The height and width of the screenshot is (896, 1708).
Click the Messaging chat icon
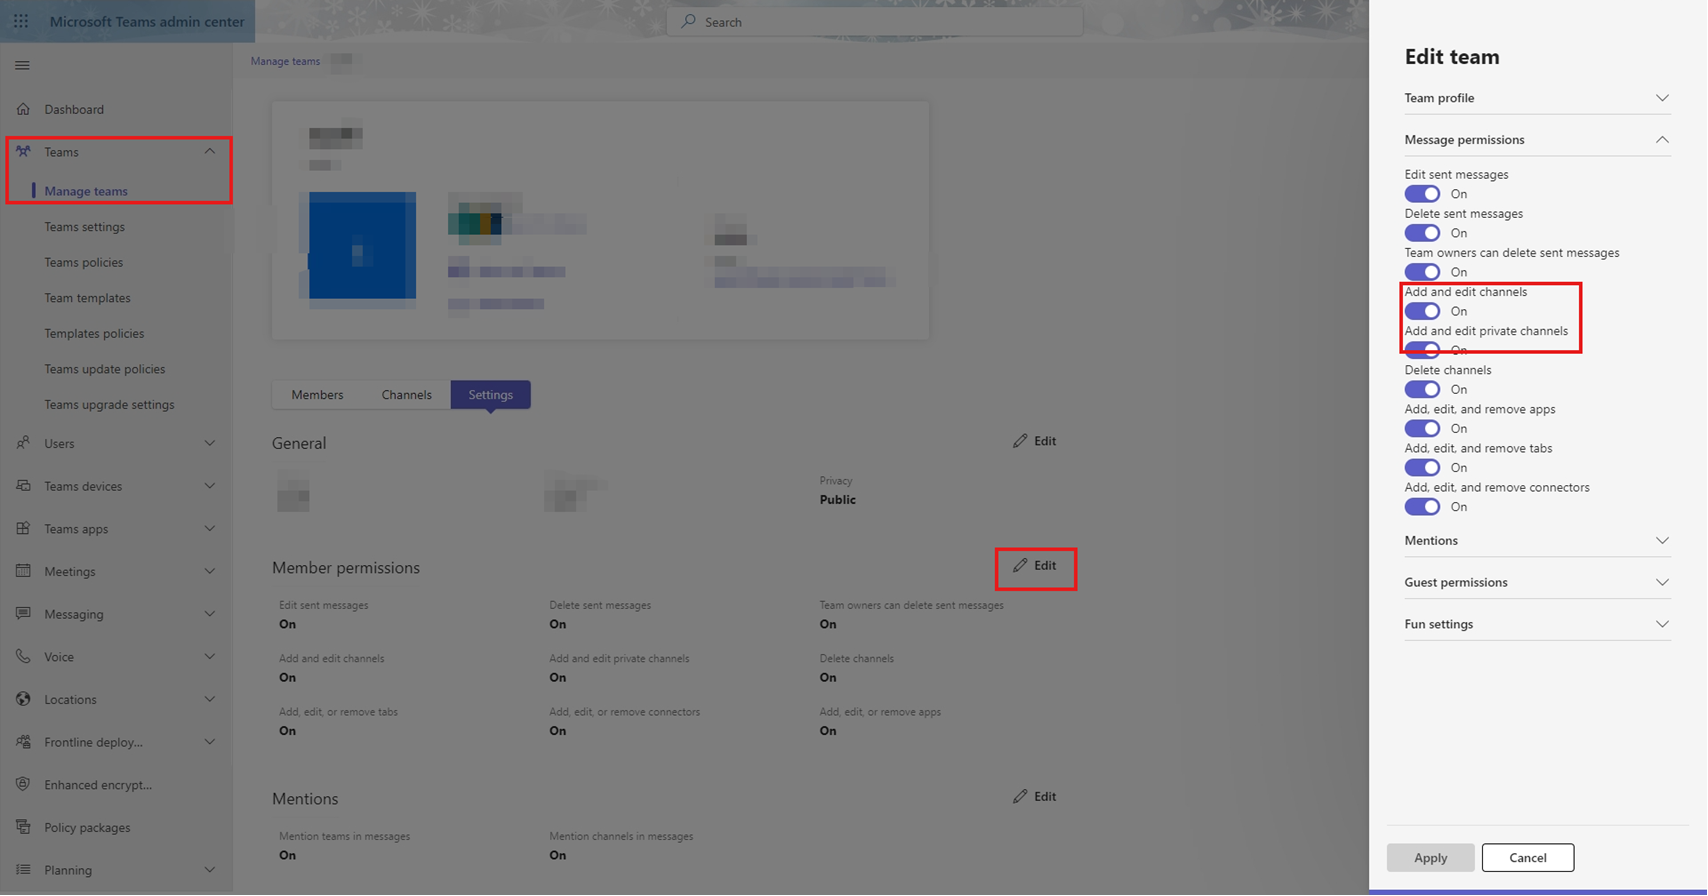click(x=23, y=614)
